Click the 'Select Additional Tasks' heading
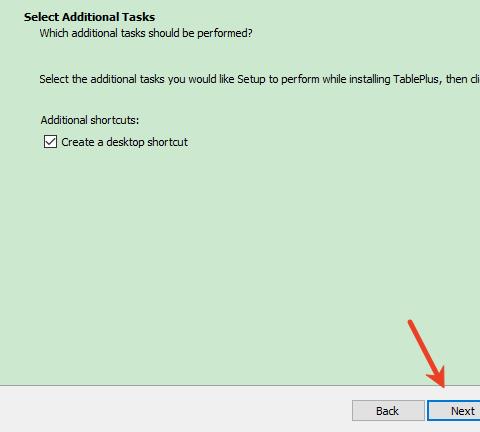Screen dimensions: 480x432 [89, 17]
